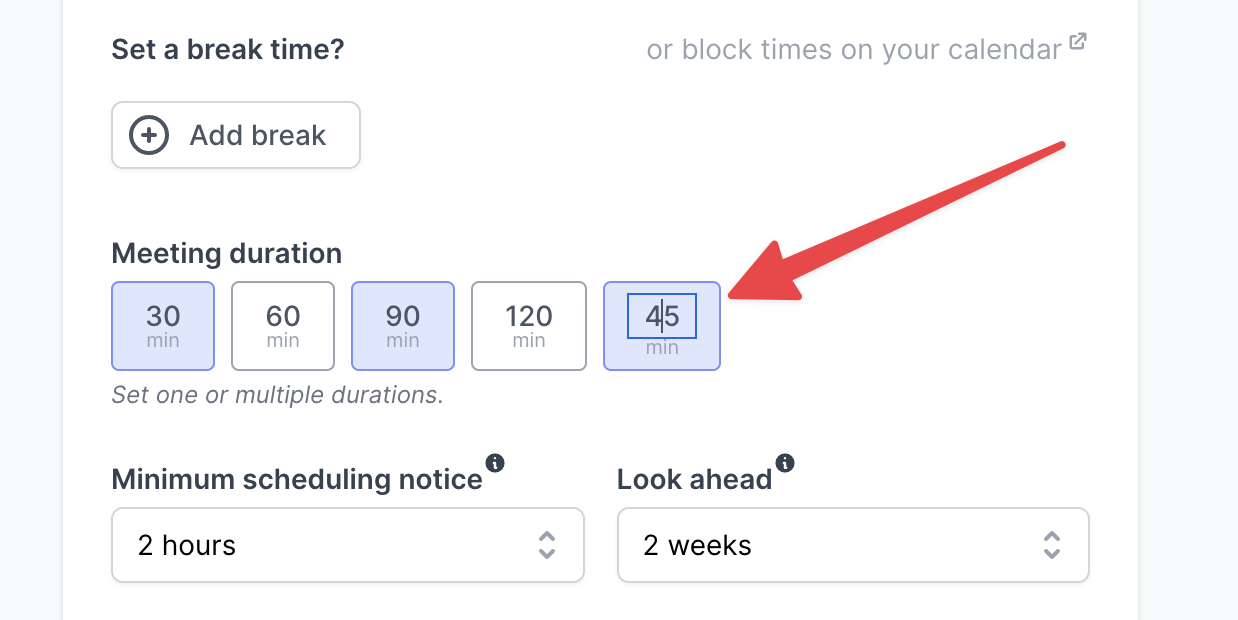The width and height of the screenshot is (1238, 620).
Task: Show info icon next to Look ahead
Action: pyautogui.click(x=785, y=463)
